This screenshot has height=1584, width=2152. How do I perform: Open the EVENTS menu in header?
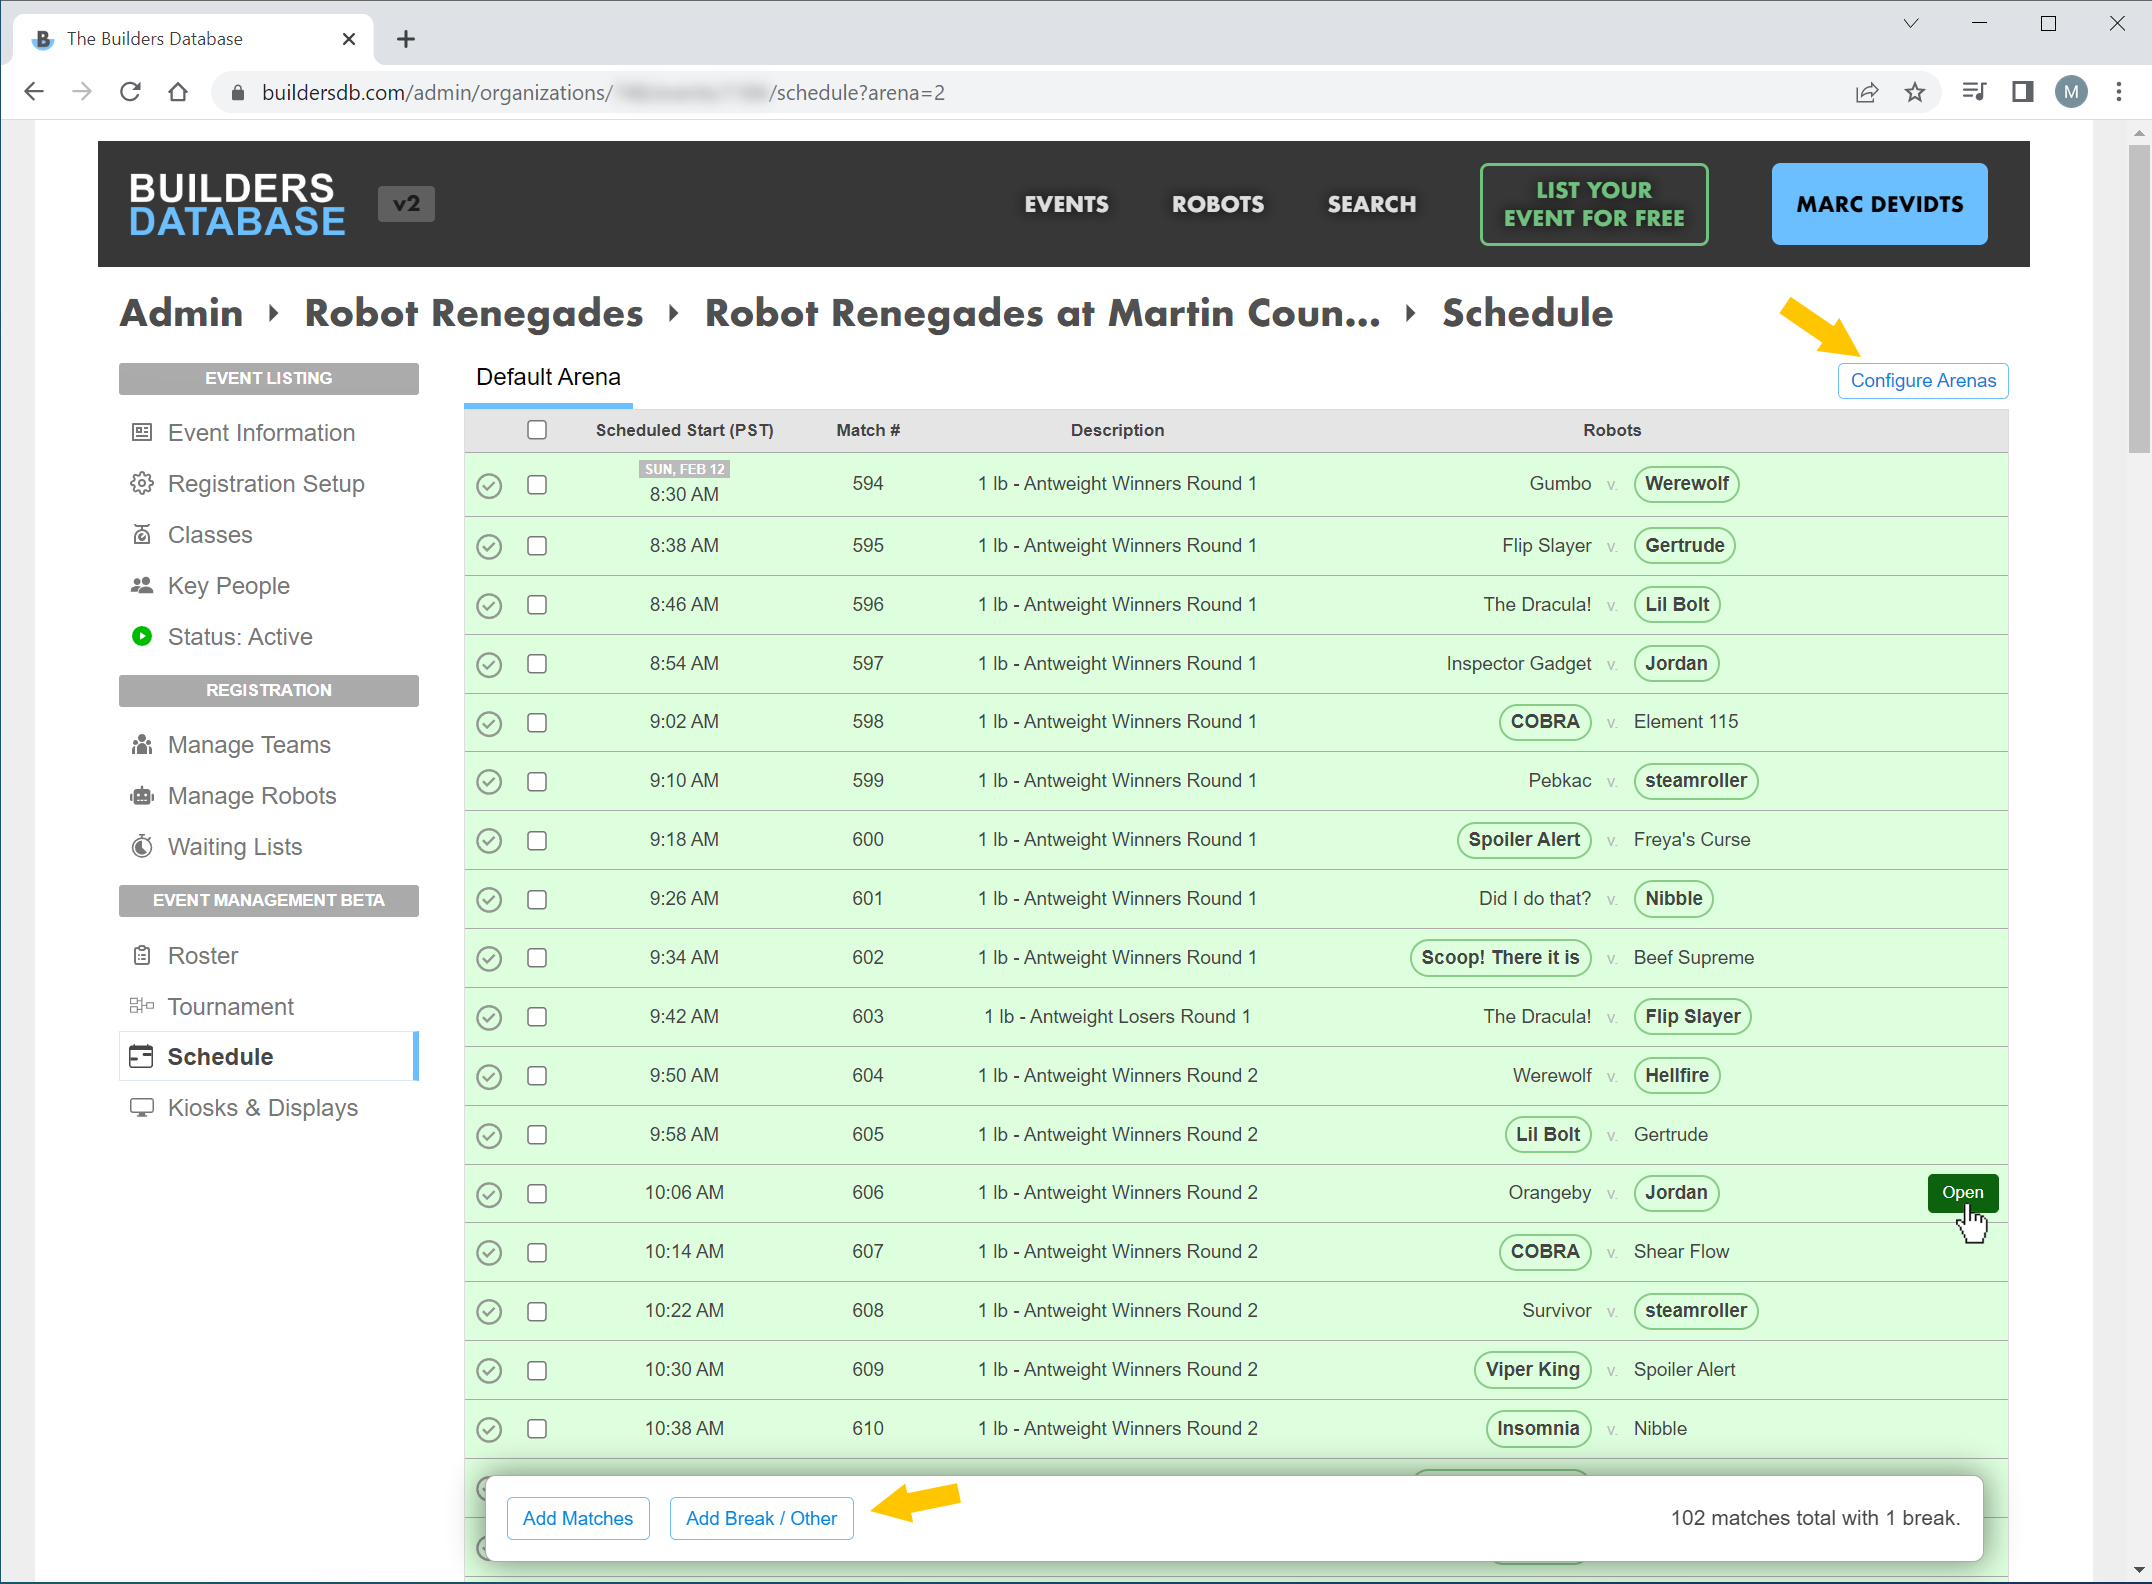1066,204
